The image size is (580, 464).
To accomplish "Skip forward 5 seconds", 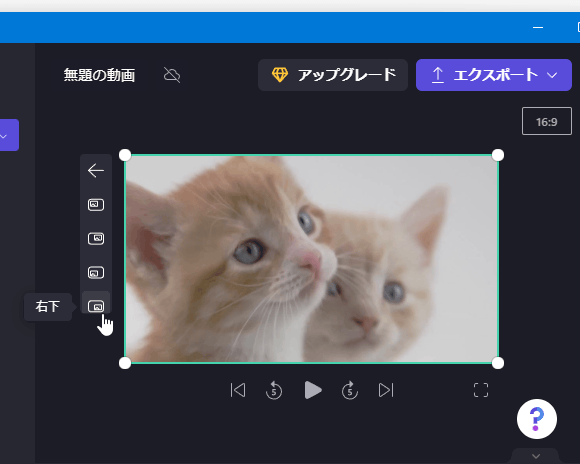I will (350, 390).
